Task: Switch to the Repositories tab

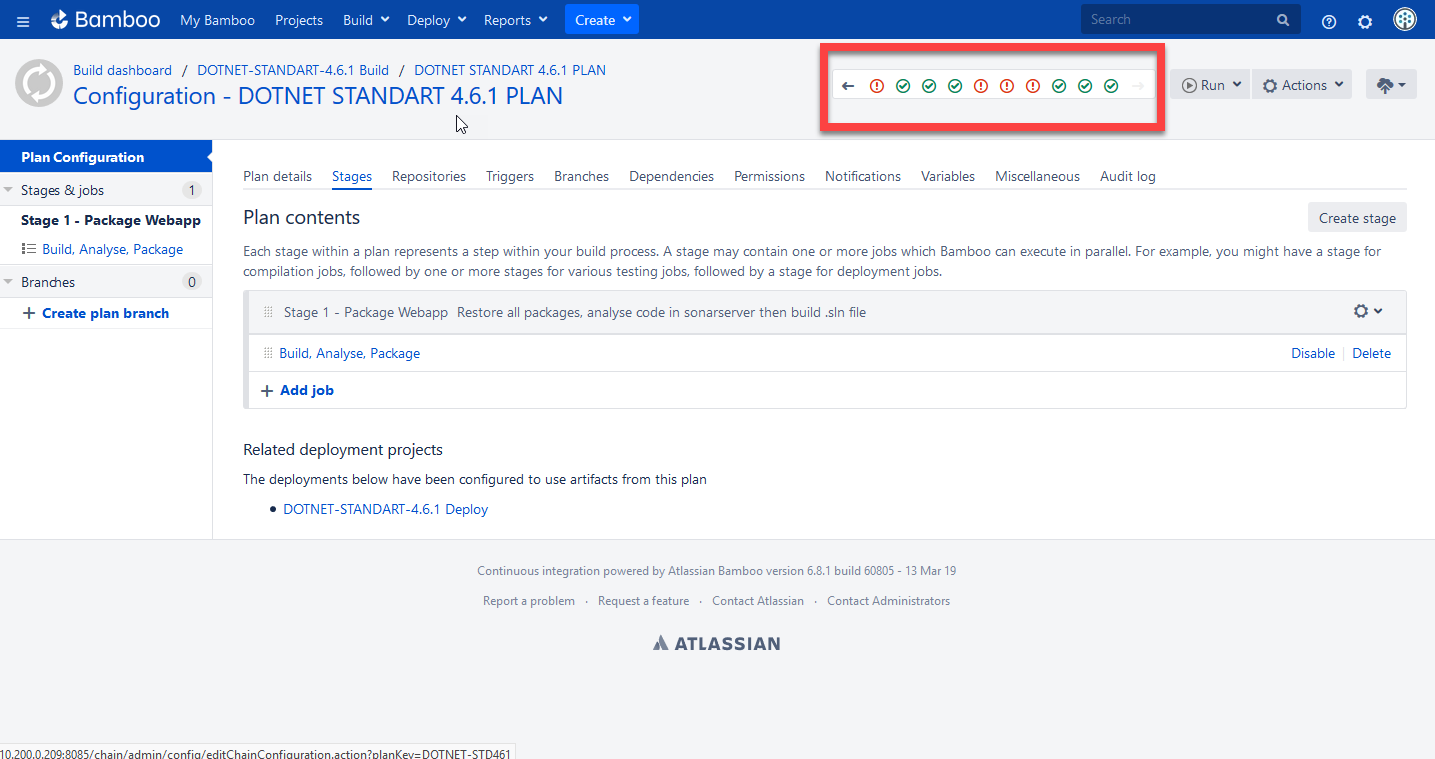Action: click(x=429, y=177)
